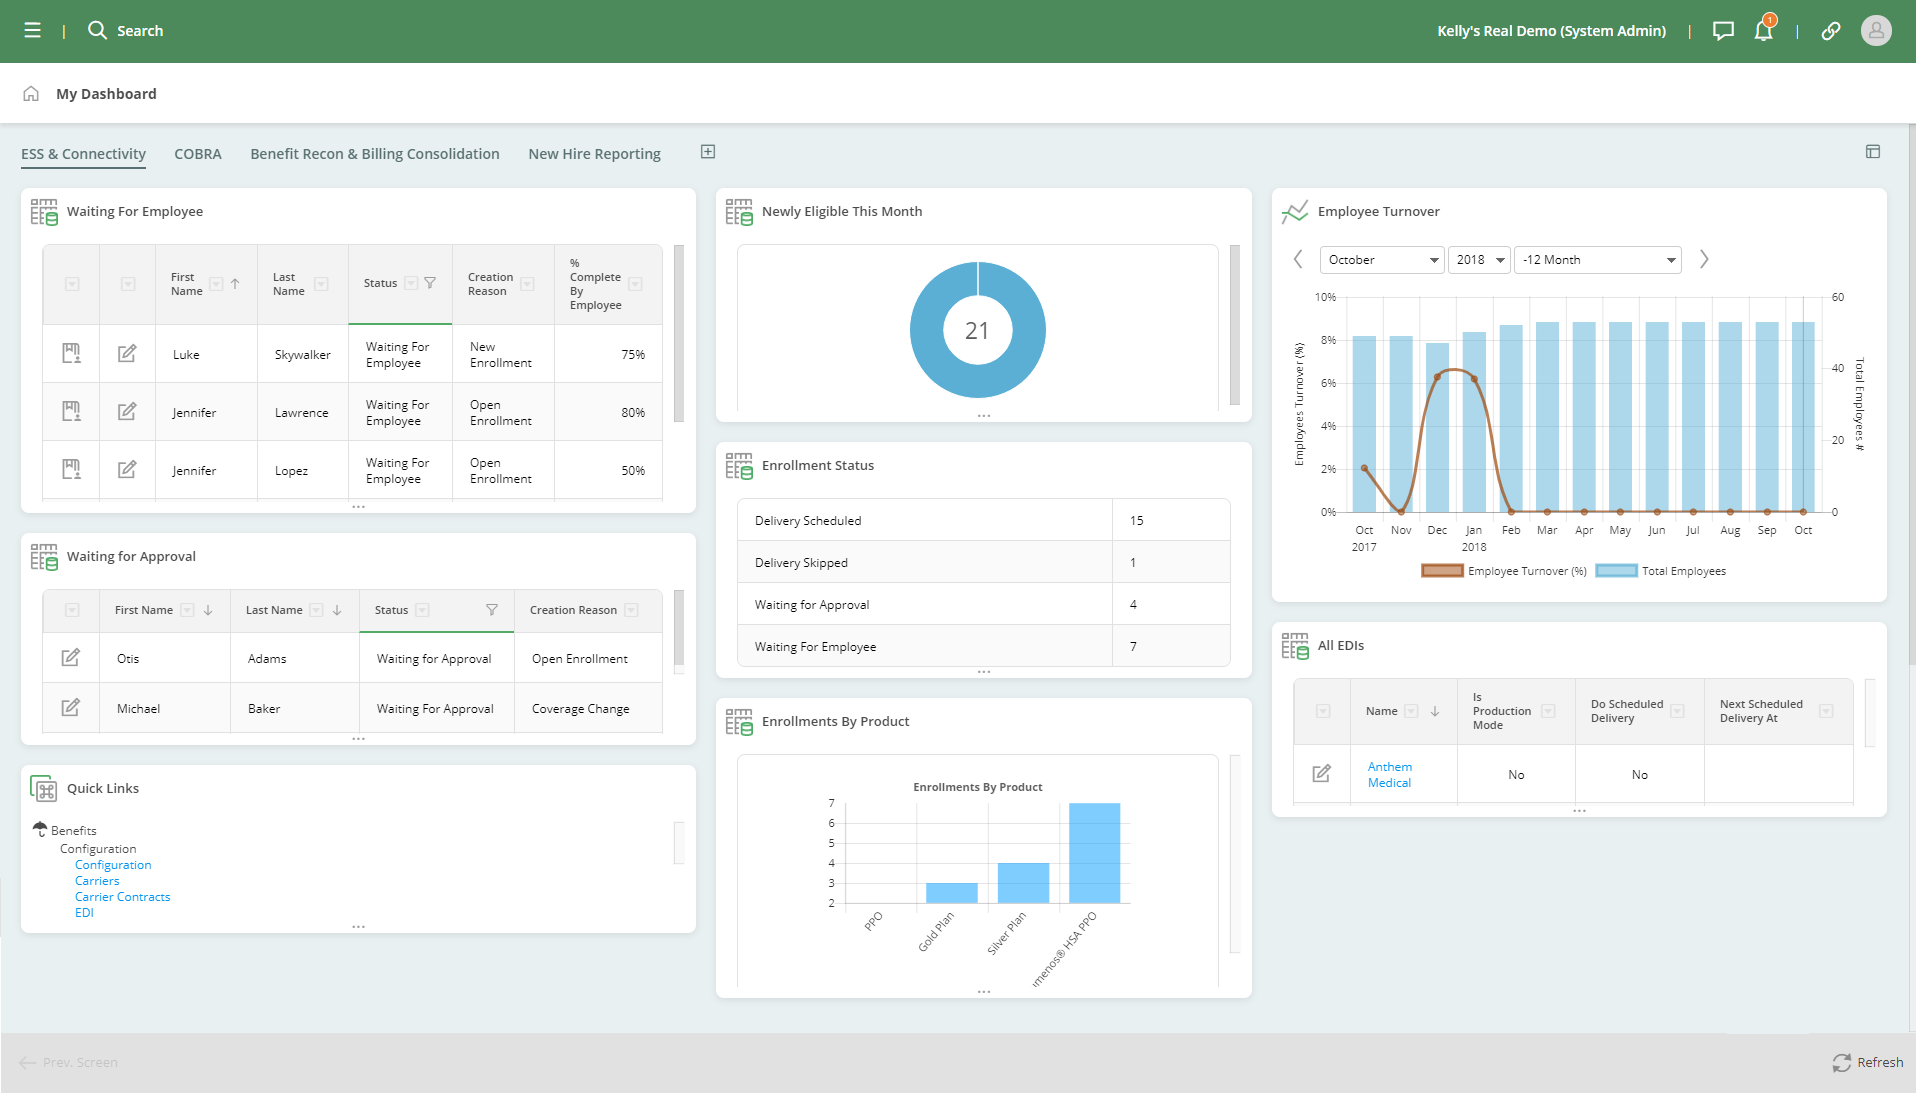1916x1094 pixels.
Task: Open the hamburger main menu
Action: tap(32, 31)
